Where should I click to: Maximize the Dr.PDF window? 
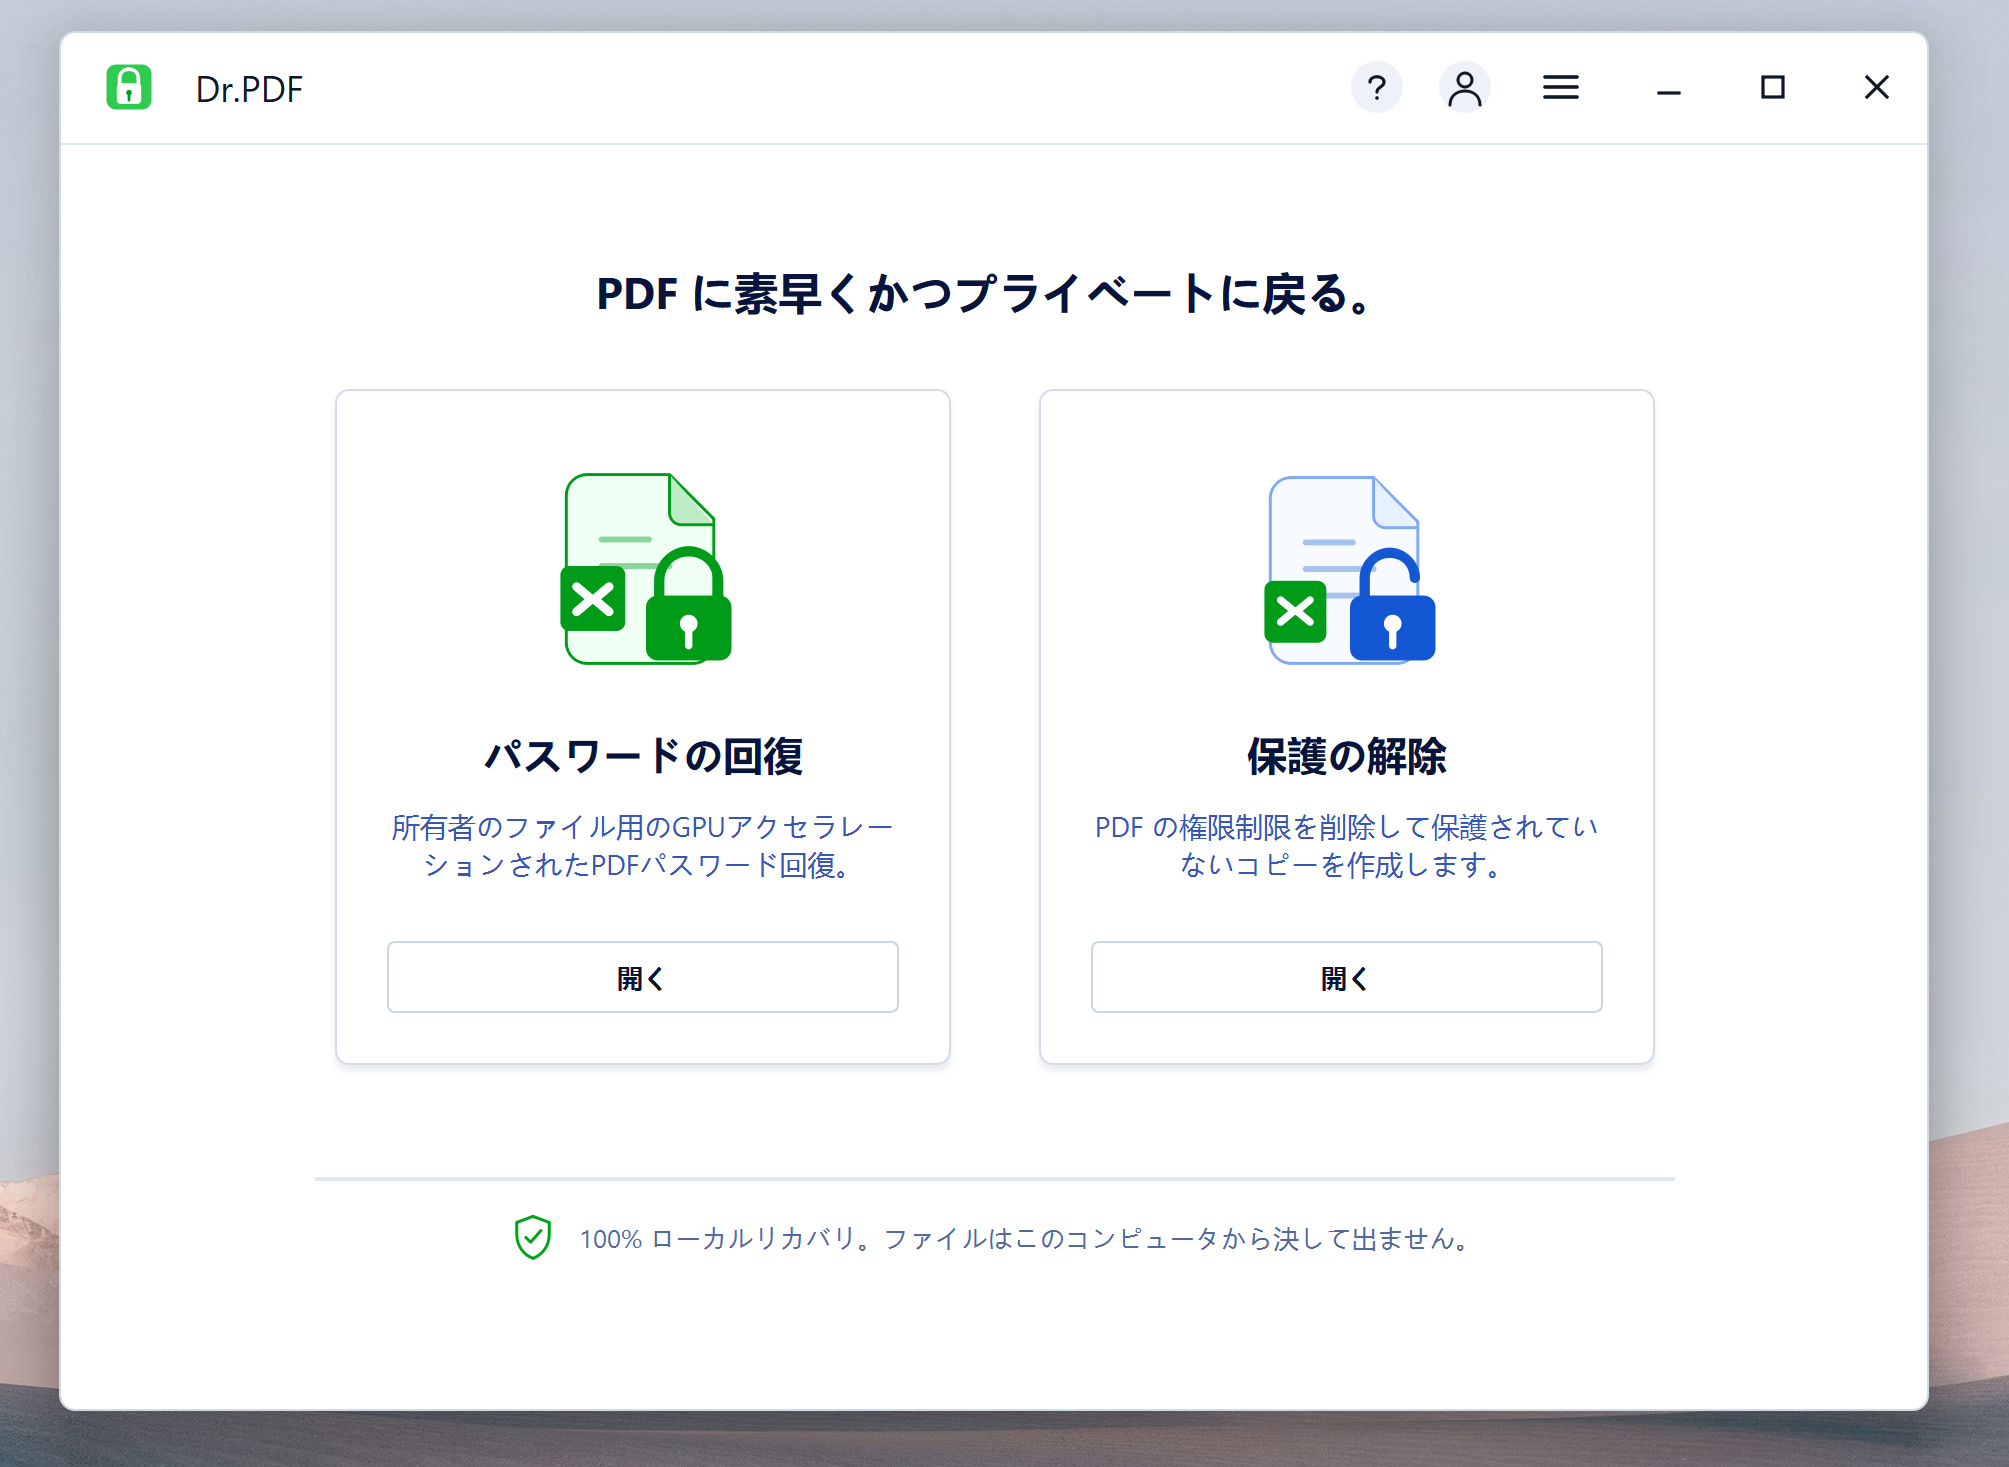1772,88
